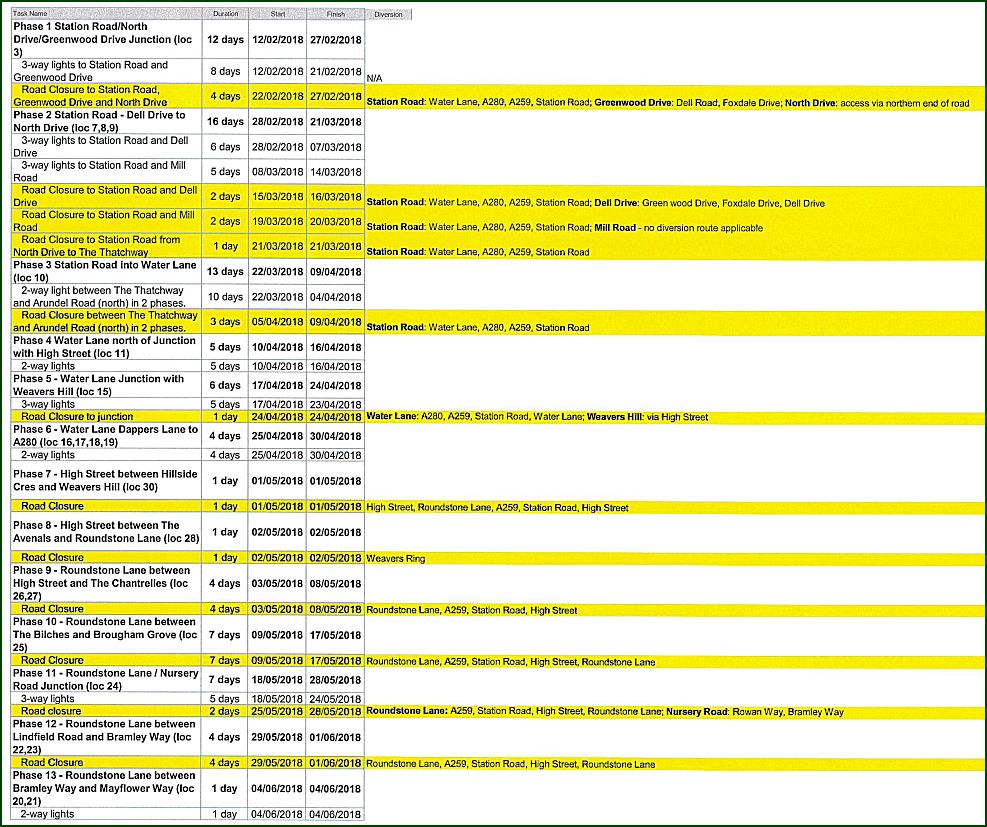Click the Diversion column header
Viewport: 987px width, 827px height.
[x=388, y=14]
